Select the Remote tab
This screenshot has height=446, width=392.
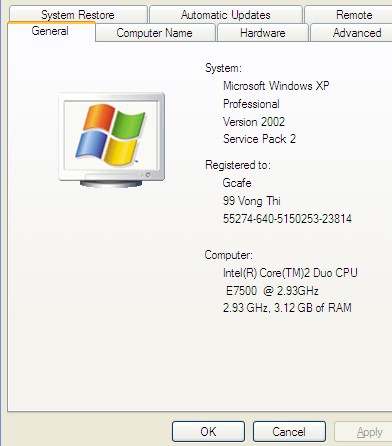(348, 15)
